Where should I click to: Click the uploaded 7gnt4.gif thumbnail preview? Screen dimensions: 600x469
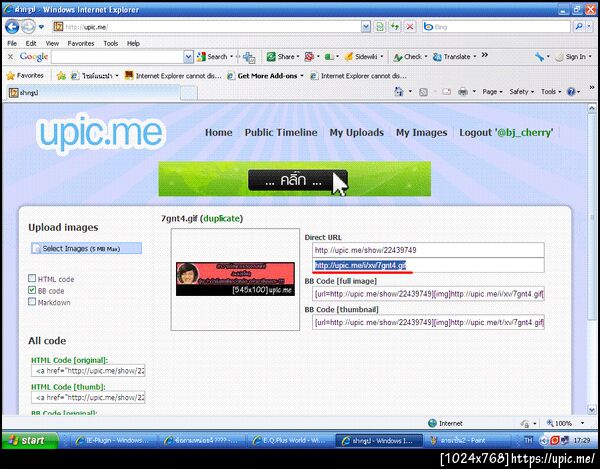coord(235,279)
